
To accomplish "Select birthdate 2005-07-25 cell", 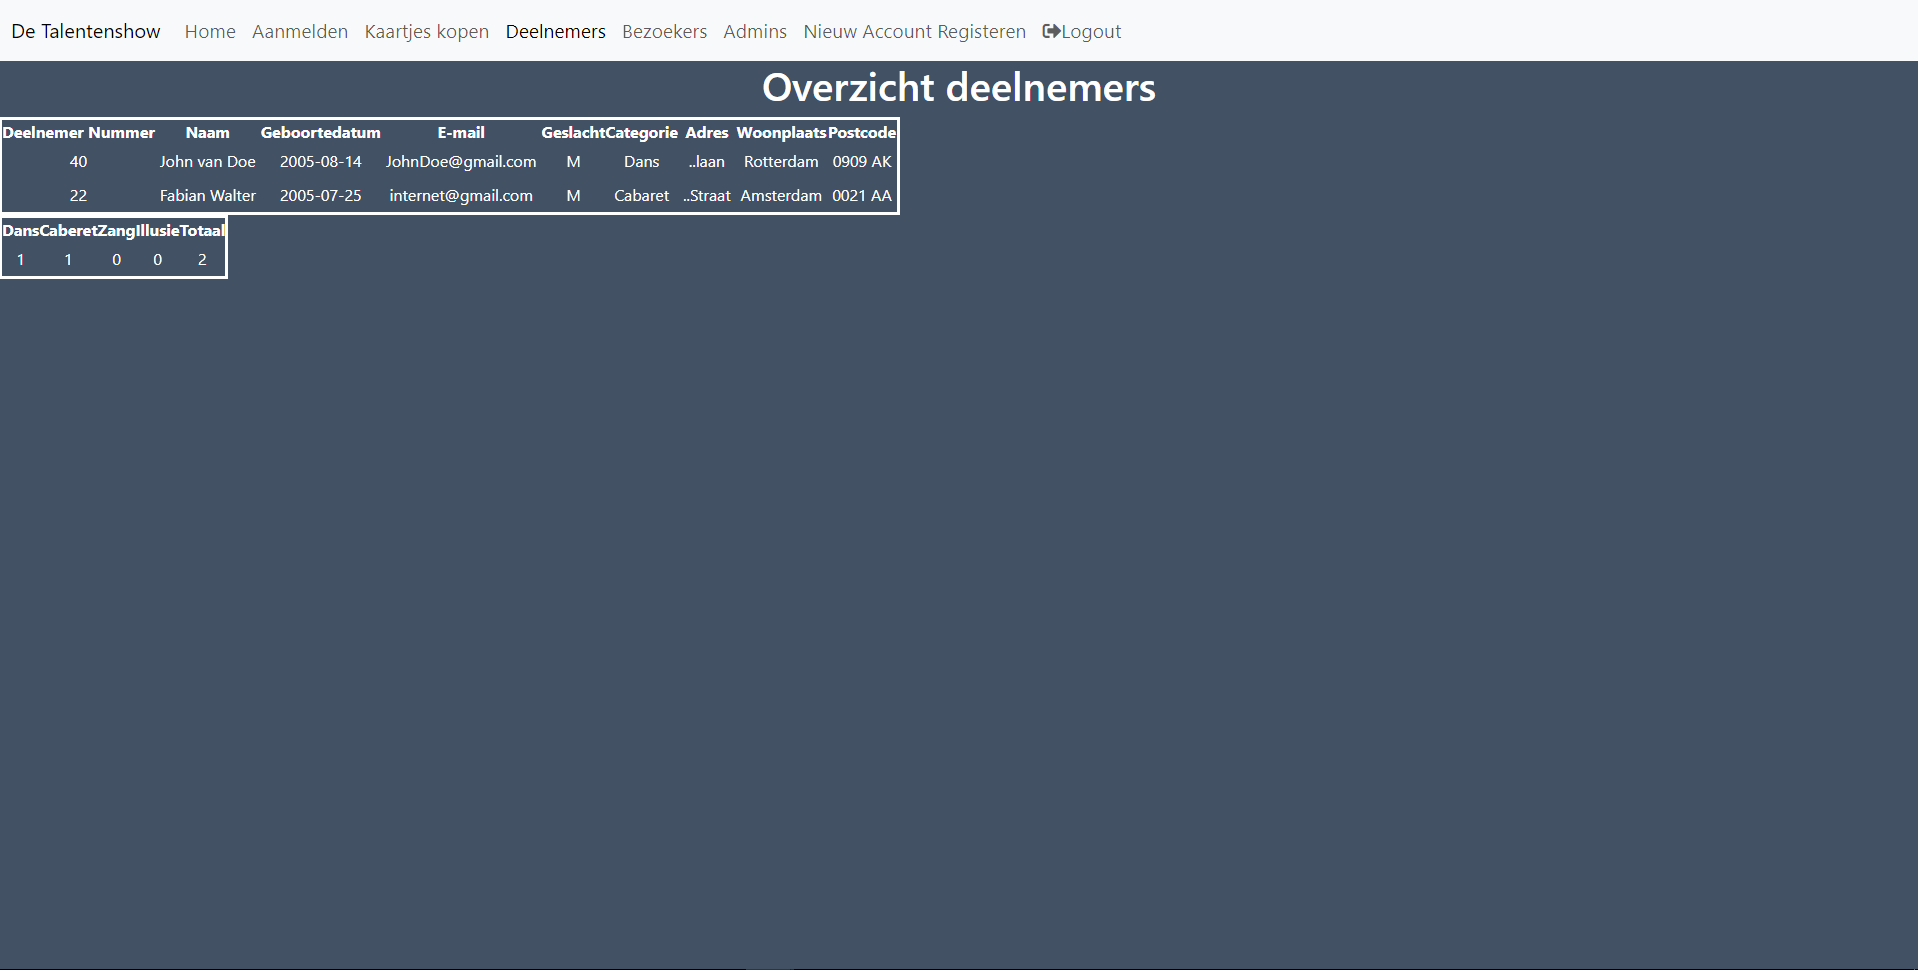I will (x=321, y=196).
